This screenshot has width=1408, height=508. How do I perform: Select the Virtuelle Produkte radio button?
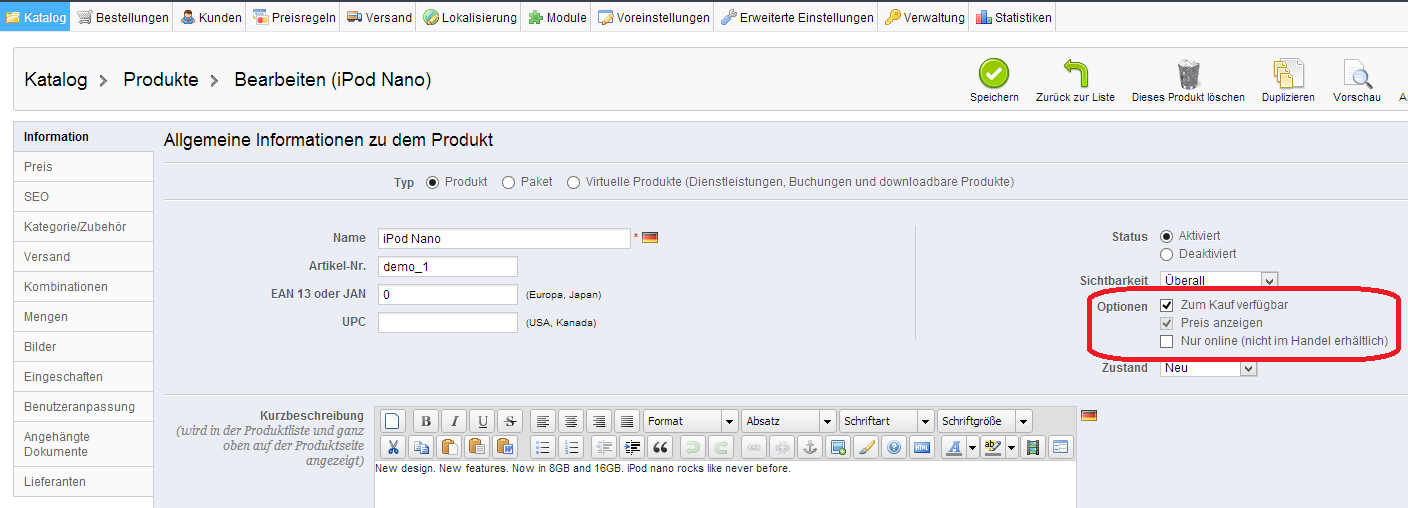coord(573,182)
